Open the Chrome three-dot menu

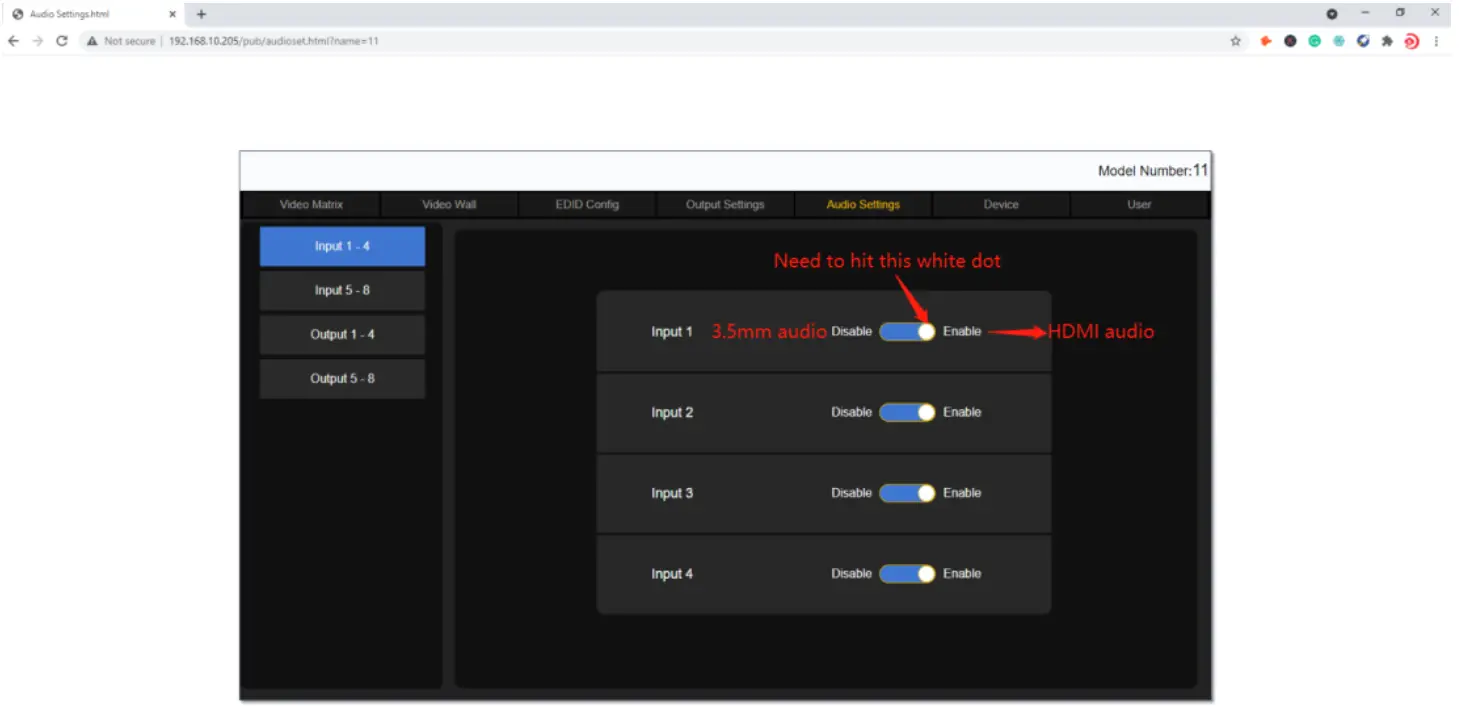coord(1437,41)
